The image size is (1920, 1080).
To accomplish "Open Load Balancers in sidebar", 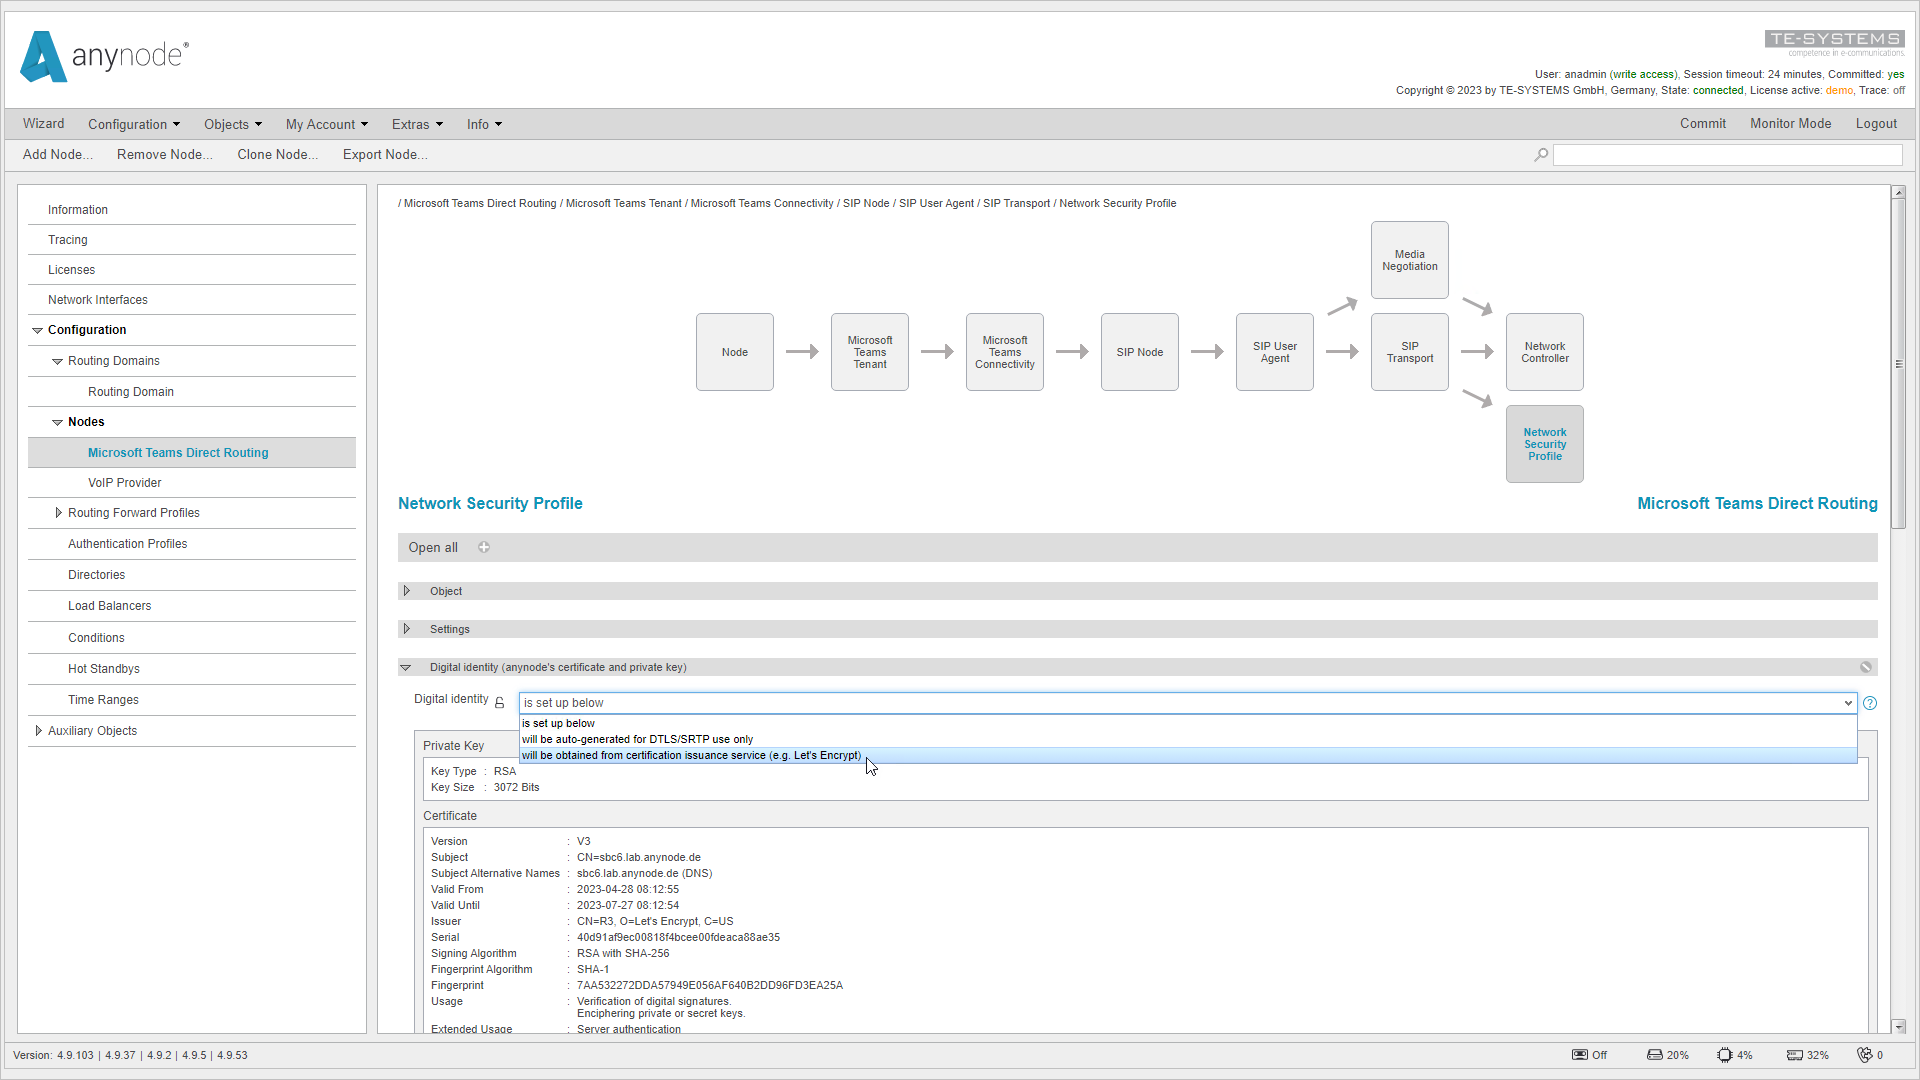I will point(110,606).
